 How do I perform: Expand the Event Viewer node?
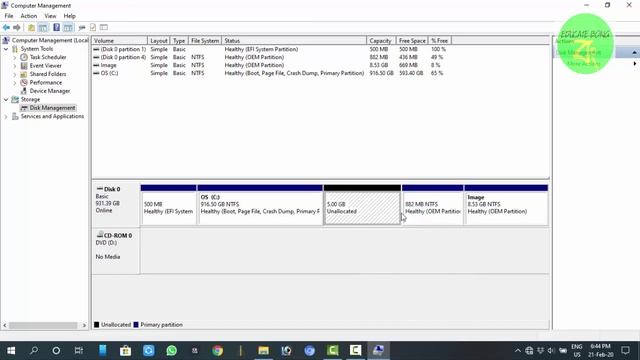[x=15, y=66]
